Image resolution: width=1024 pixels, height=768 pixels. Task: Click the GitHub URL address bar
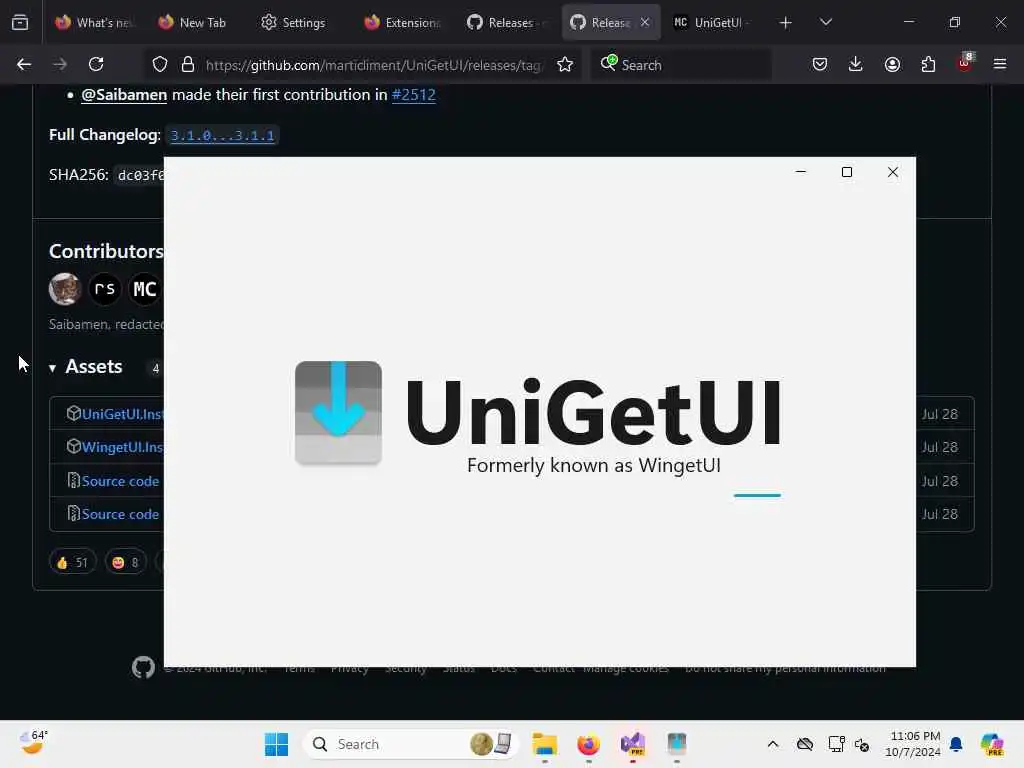[x=372, y=65]
